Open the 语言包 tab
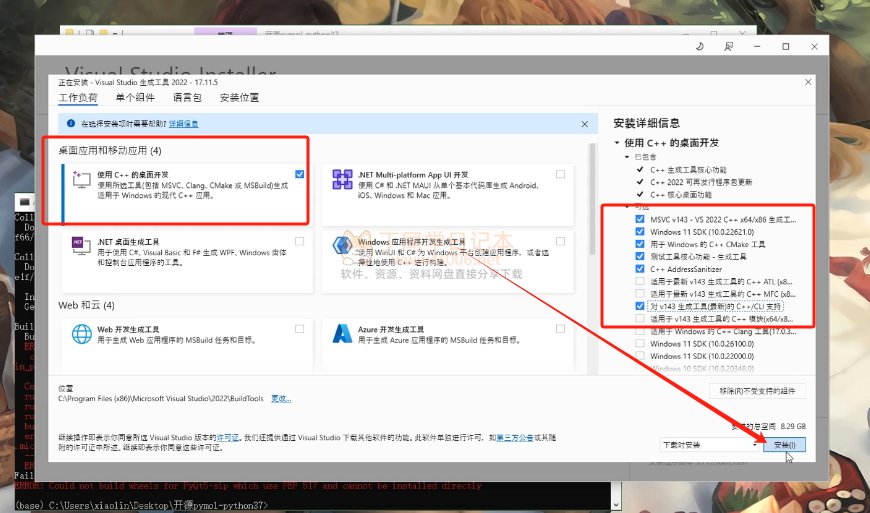Screen dimensions: 870x513 pyautogui.click(x=187, y=98)
